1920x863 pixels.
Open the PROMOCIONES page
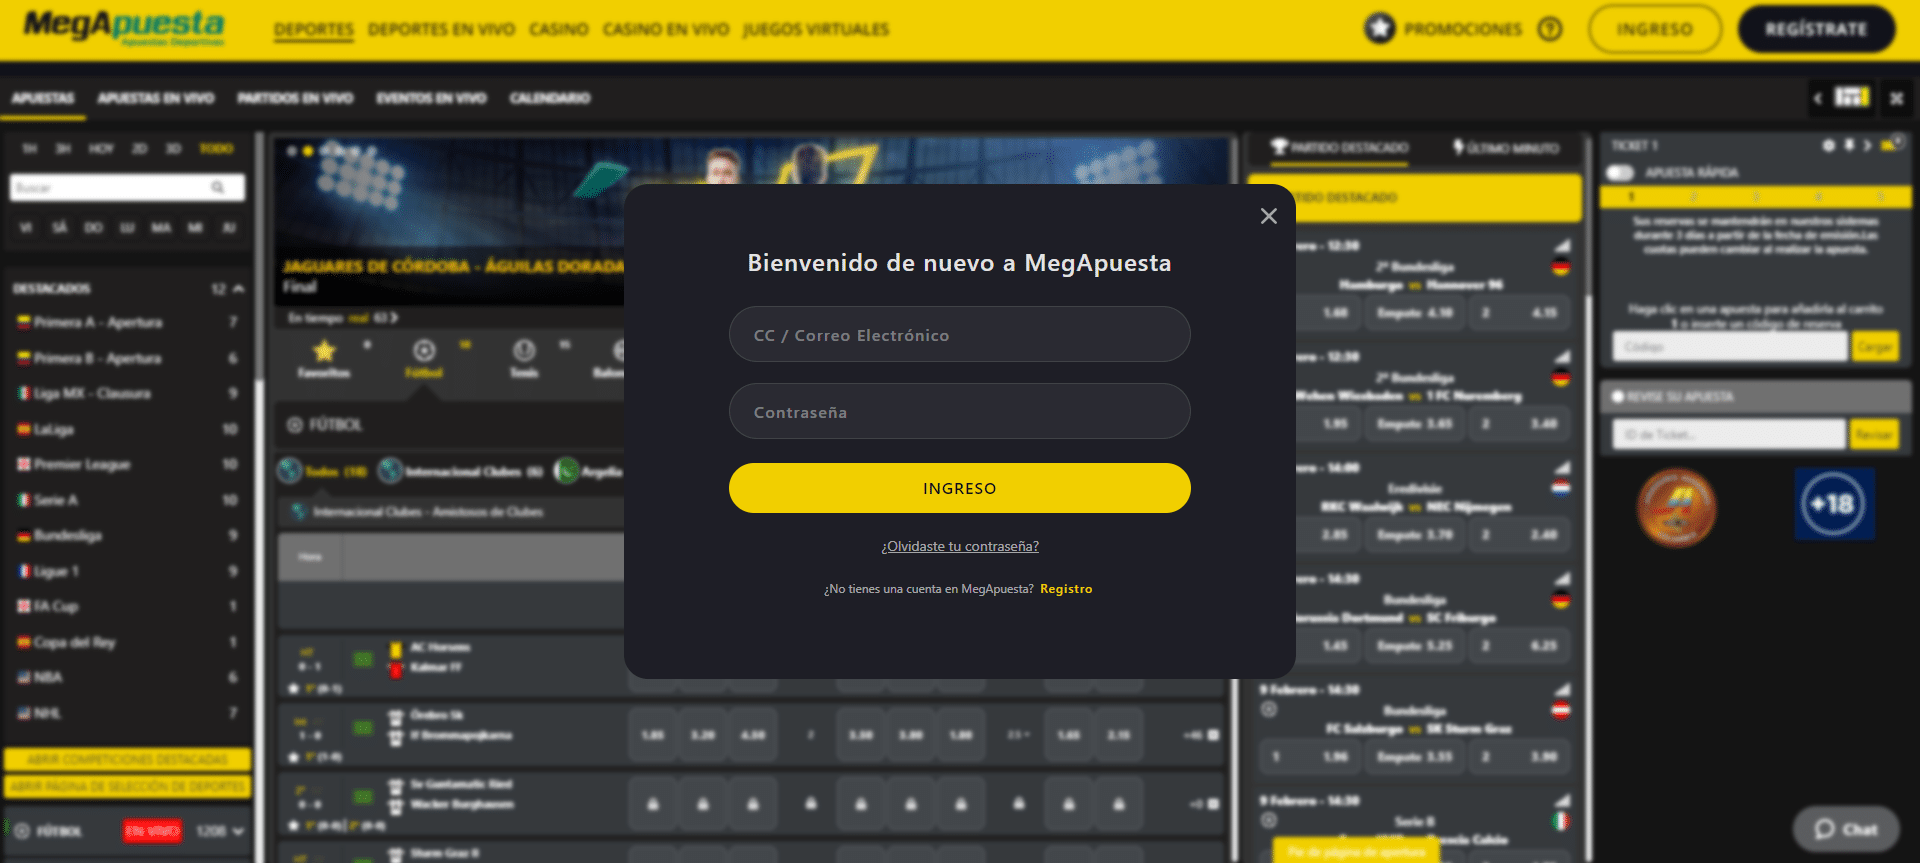coord(1443,29)
